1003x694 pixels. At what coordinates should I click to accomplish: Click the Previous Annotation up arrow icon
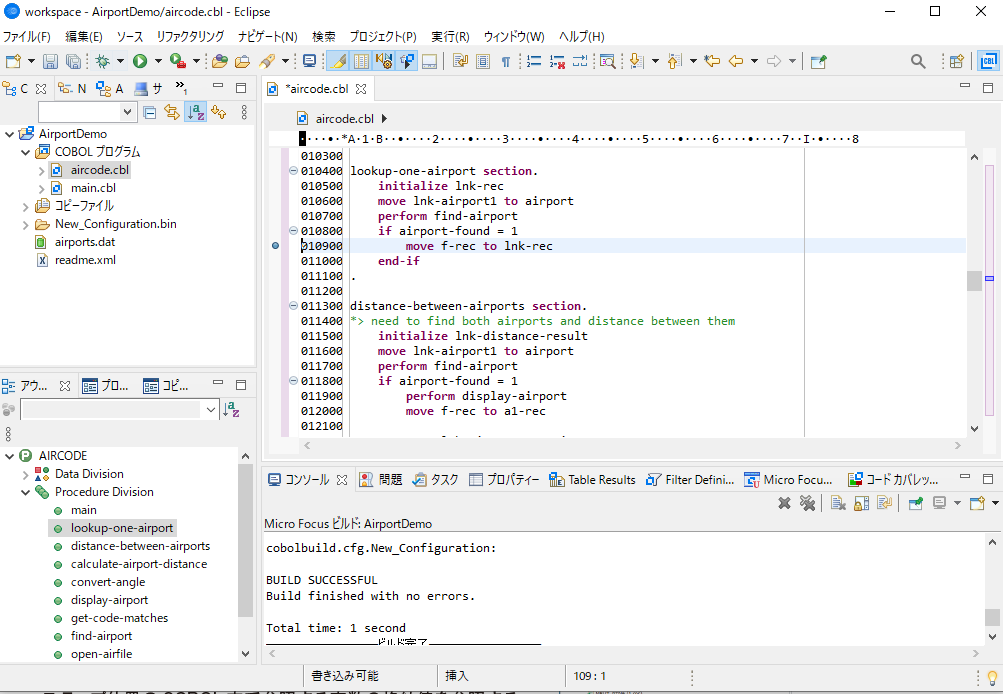pyautogui.click(x=674, y=61)
